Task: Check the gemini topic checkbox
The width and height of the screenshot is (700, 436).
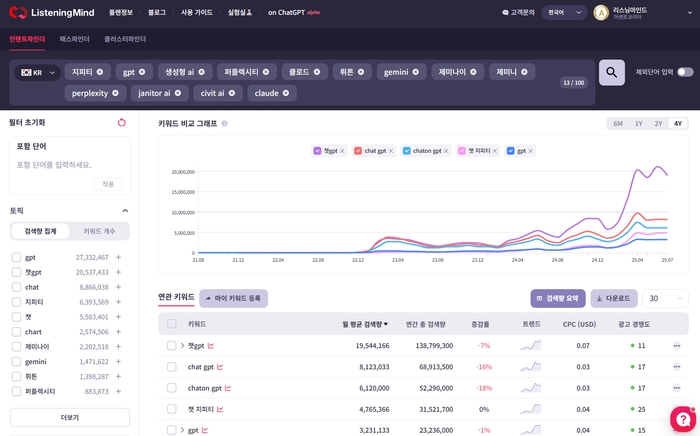Action: [x=17, y=361]
